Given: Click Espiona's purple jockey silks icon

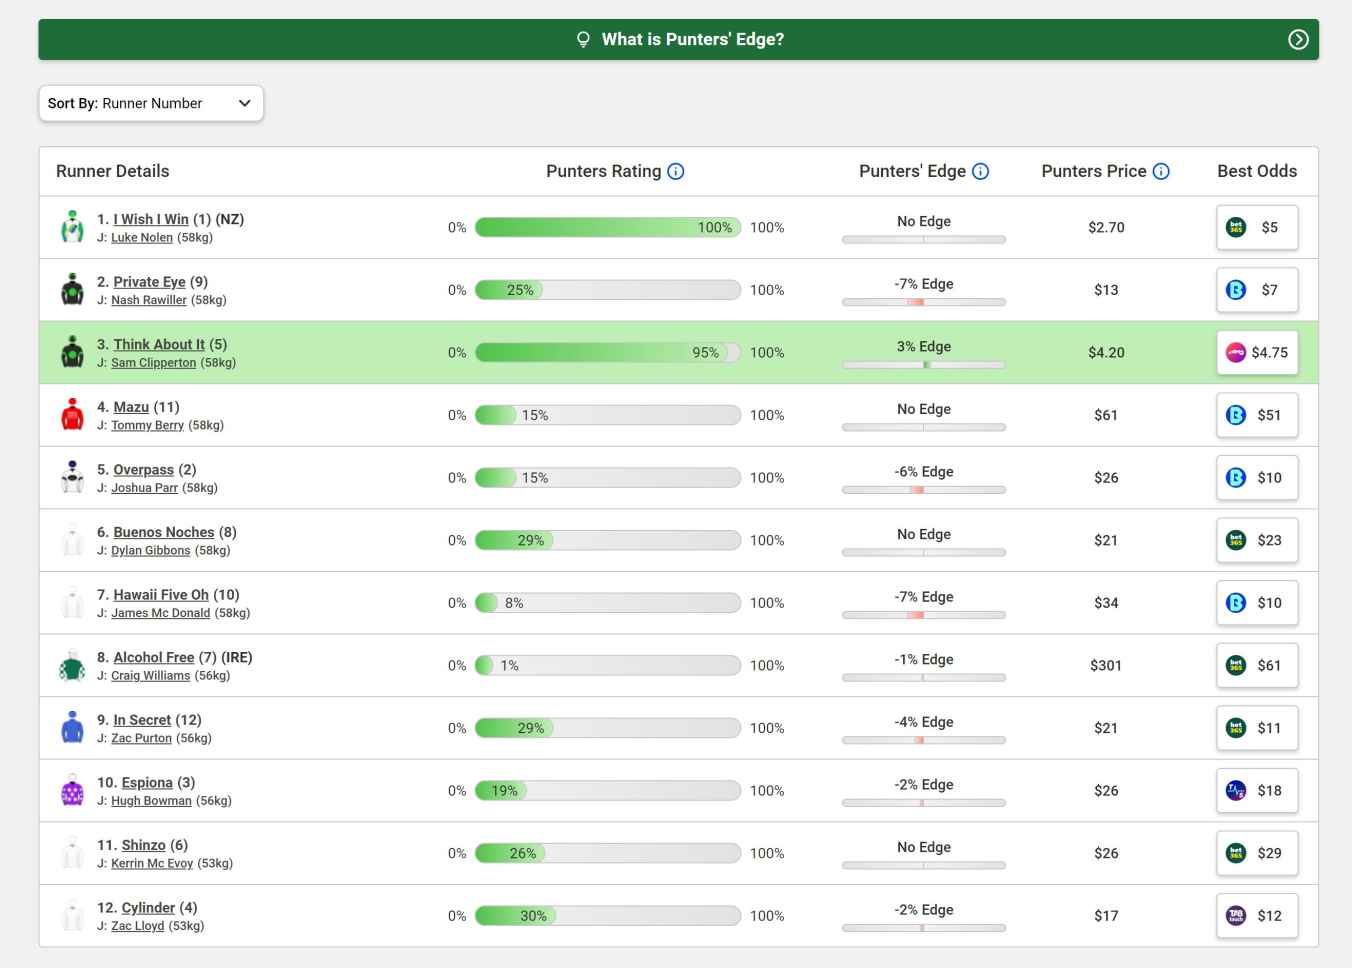Looking at the screenshot, I should click(x=71, y=789).
